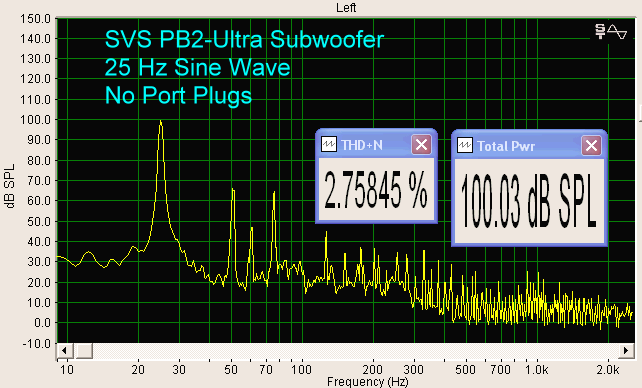Close the Total Pwr readout window

point(591,145)
